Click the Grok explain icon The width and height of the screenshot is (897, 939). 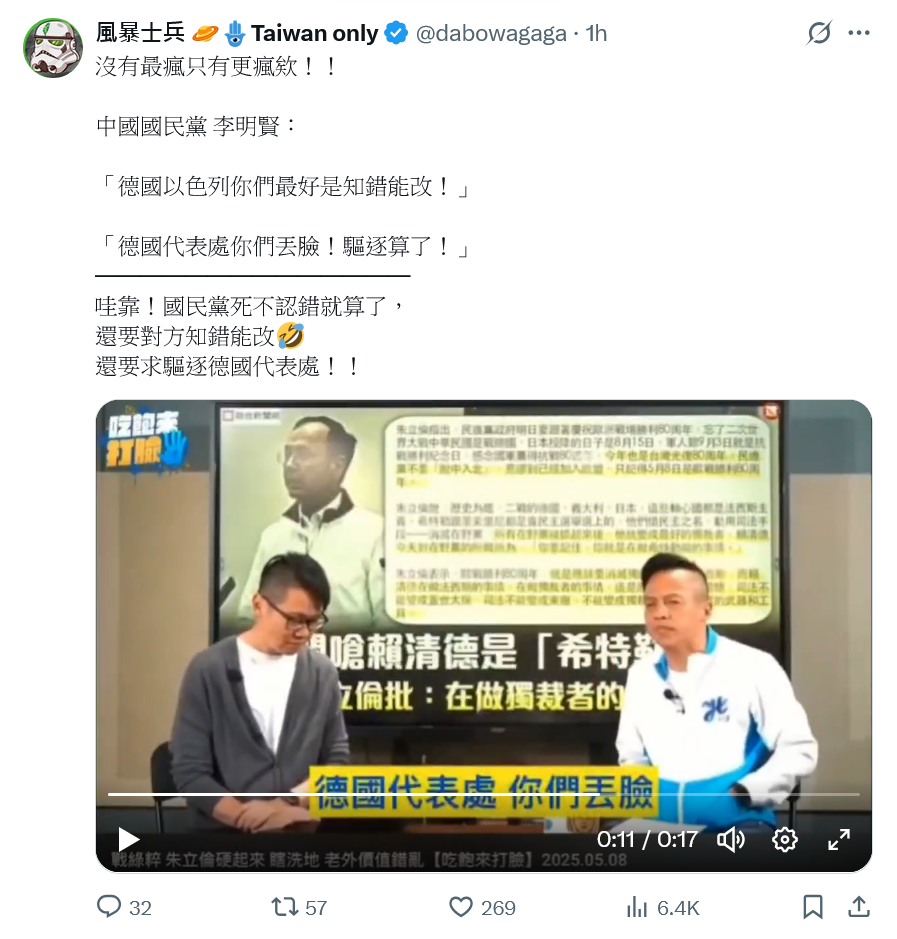click(818, 33)
